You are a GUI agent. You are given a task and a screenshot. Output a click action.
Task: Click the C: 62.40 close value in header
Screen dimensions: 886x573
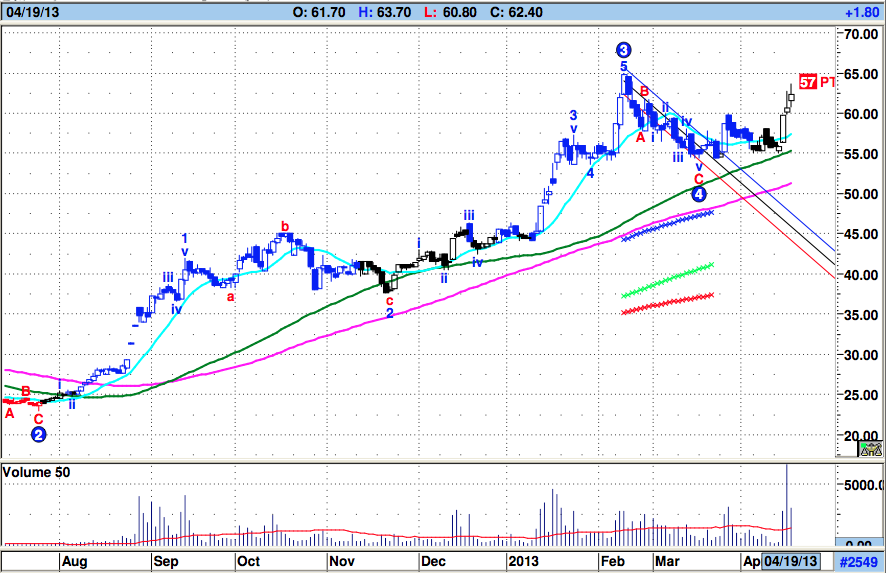(x=516, y=12)
